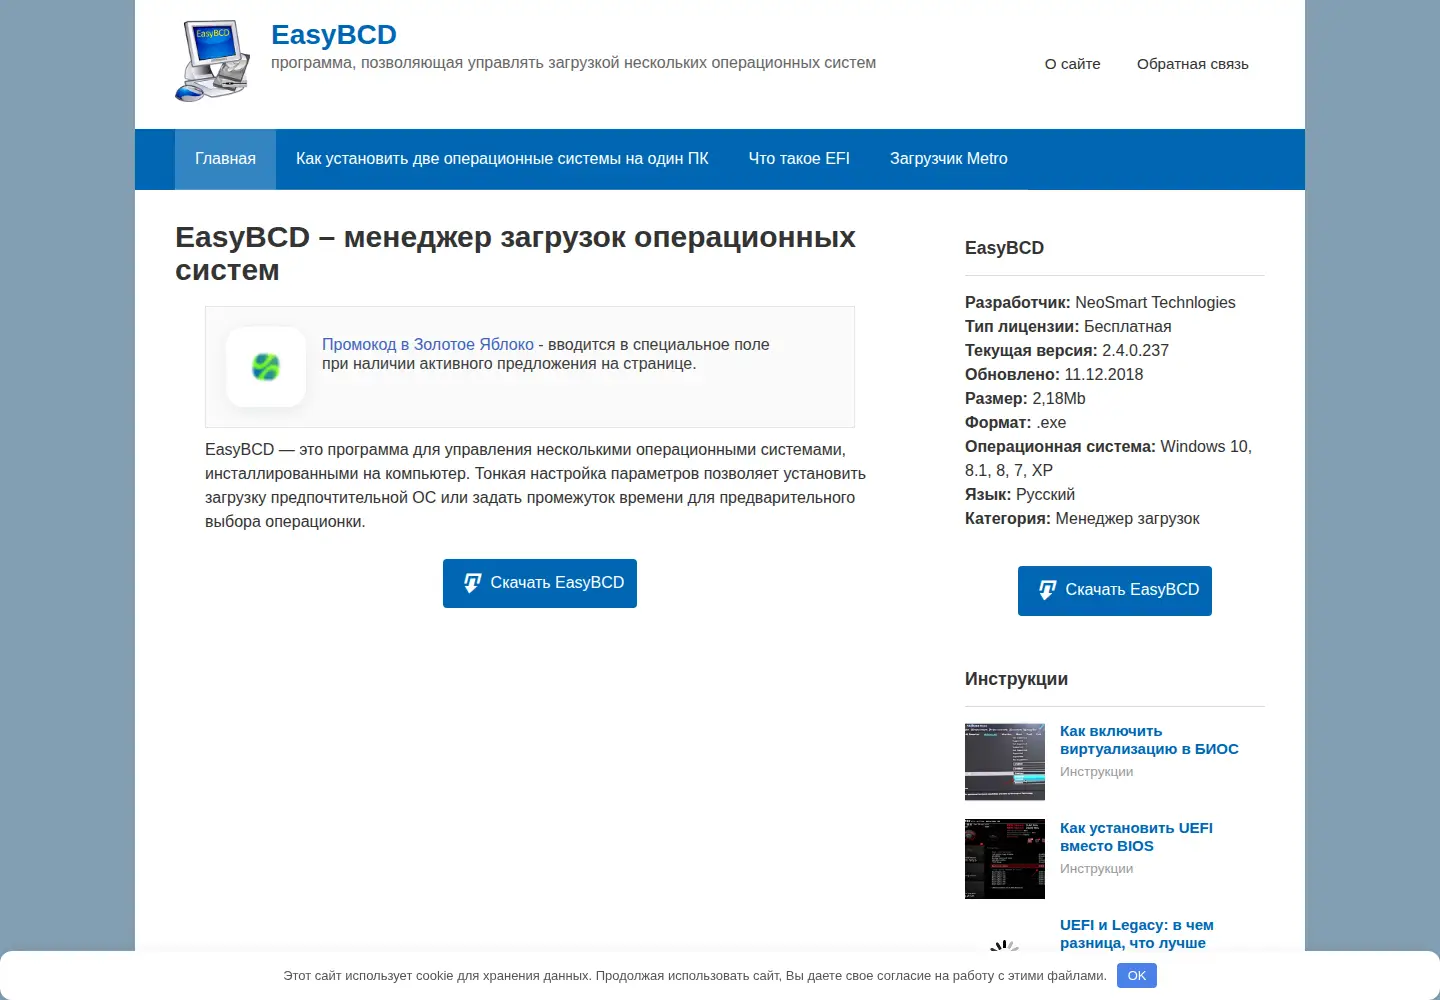Open Как включить виртуализацию в БИОС article
Image resolution: width=1440 pixels, height=1000 pixels.
pos(1149,740)
